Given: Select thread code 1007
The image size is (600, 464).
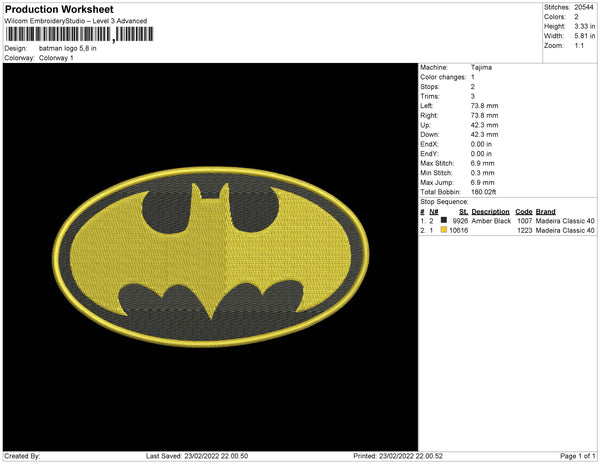Looking at the screenshot, I should [525, 221].
